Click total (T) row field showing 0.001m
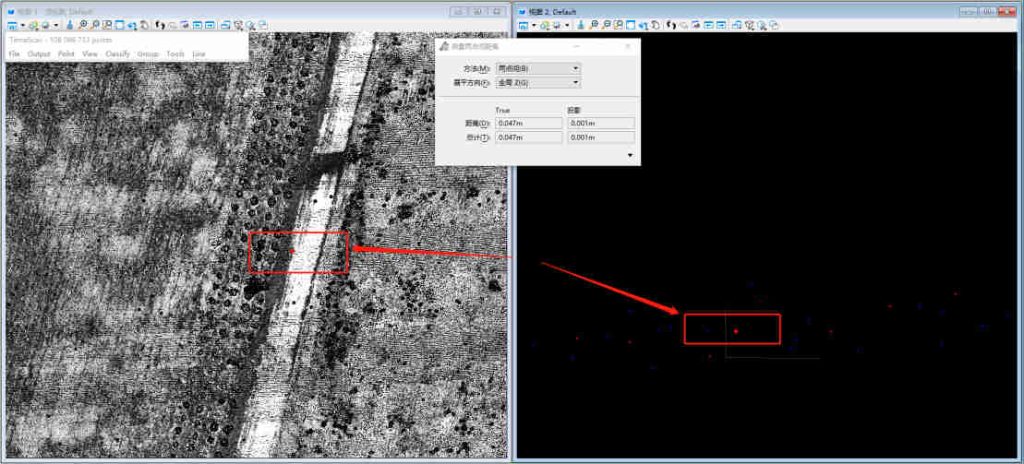1024x464 pixels. 601,137
